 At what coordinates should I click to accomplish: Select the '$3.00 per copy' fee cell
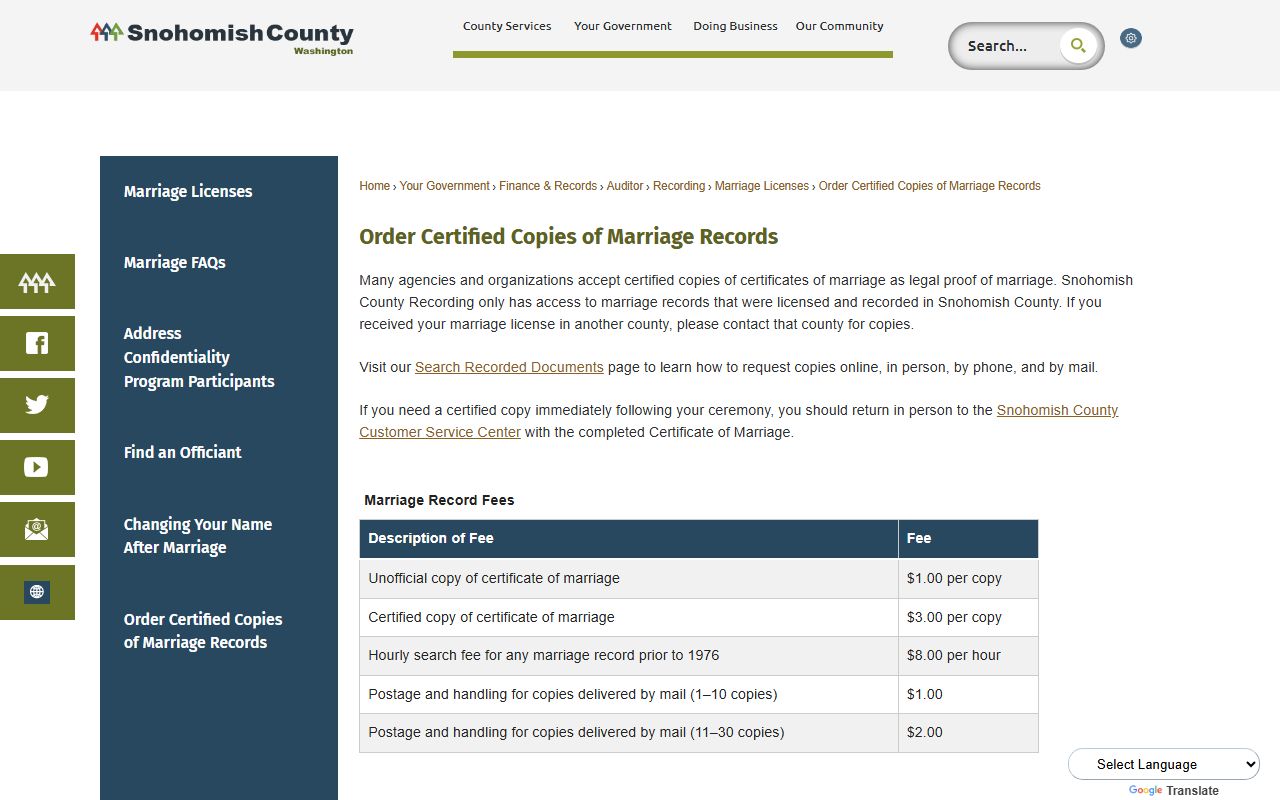[x=968, y=617]
